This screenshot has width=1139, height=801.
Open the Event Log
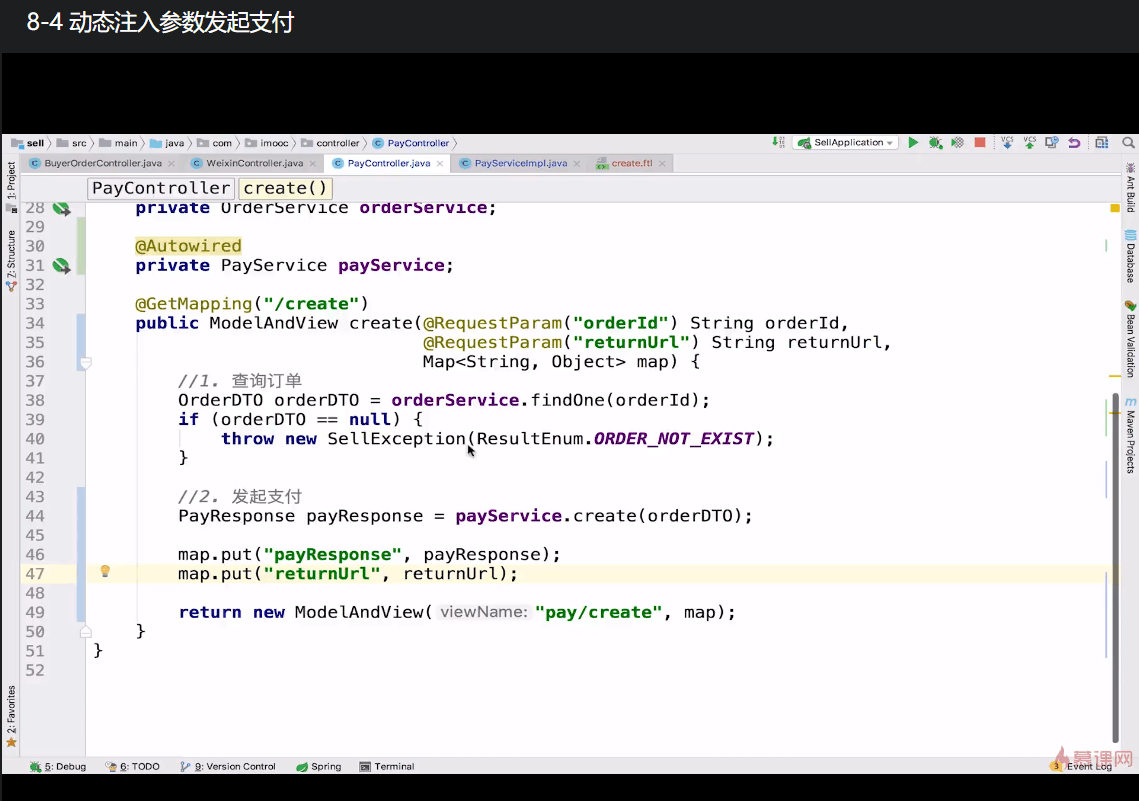[1082, 766]
